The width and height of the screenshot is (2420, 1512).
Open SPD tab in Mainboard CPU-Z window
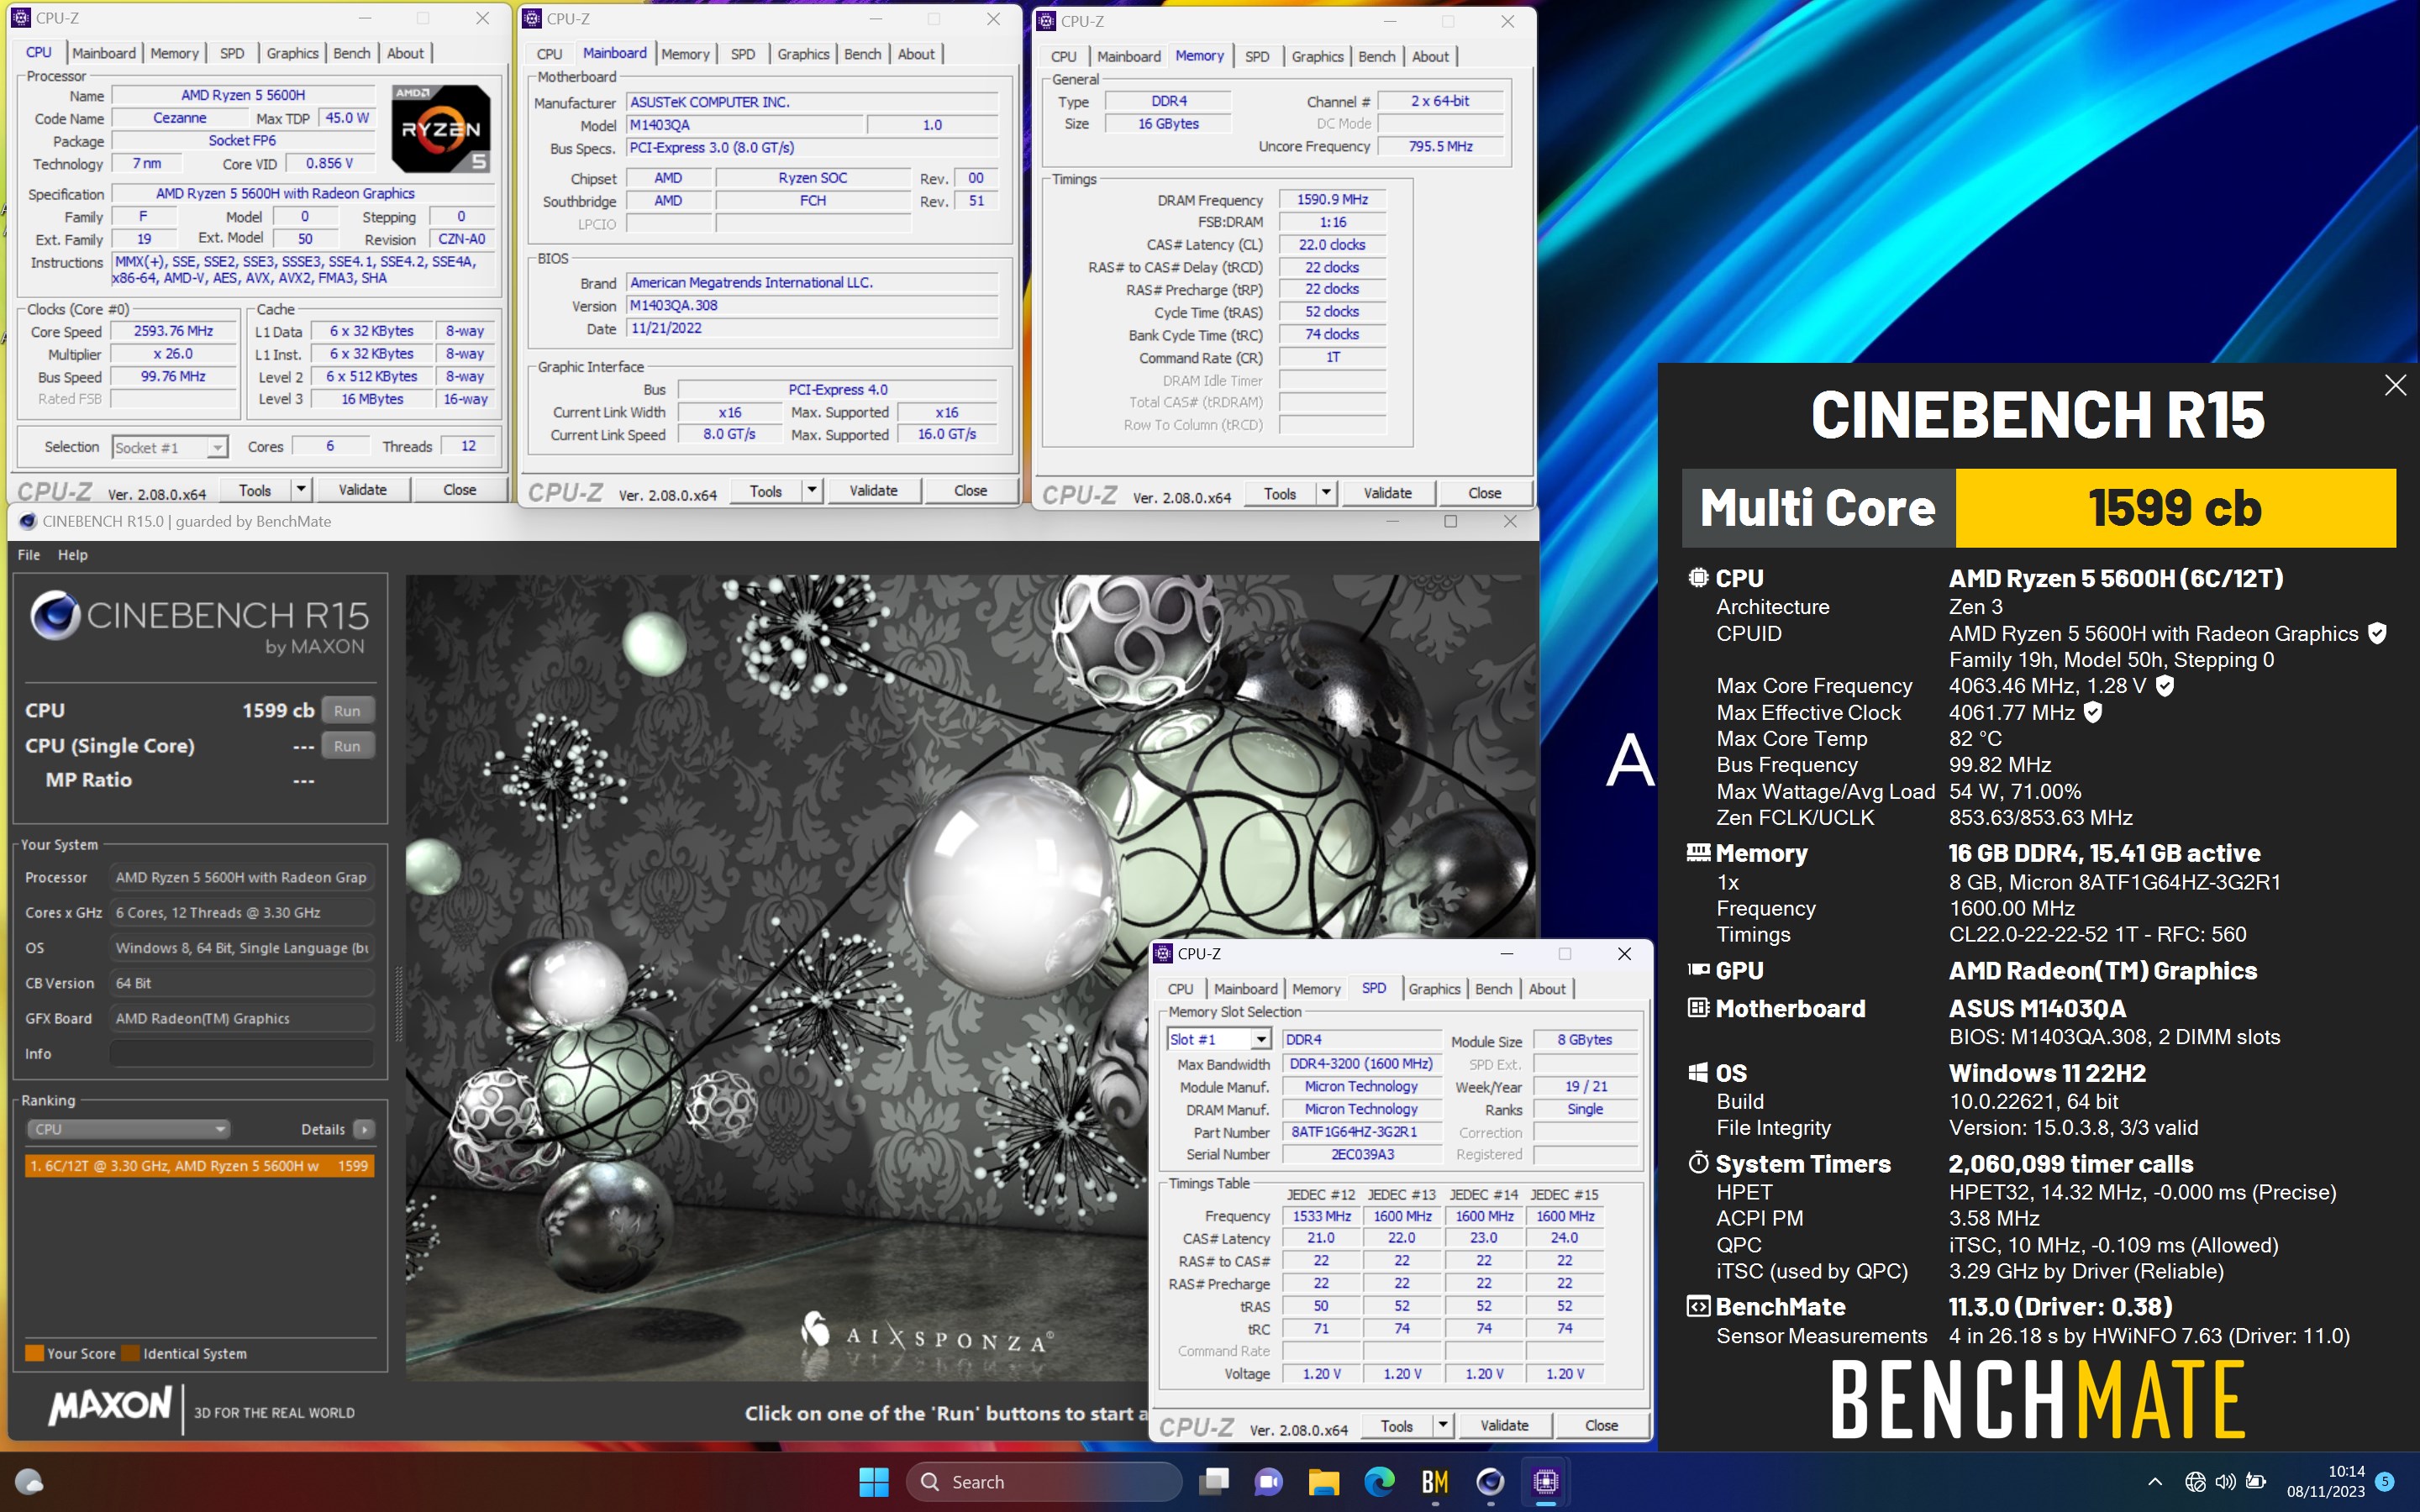(743, 54)
